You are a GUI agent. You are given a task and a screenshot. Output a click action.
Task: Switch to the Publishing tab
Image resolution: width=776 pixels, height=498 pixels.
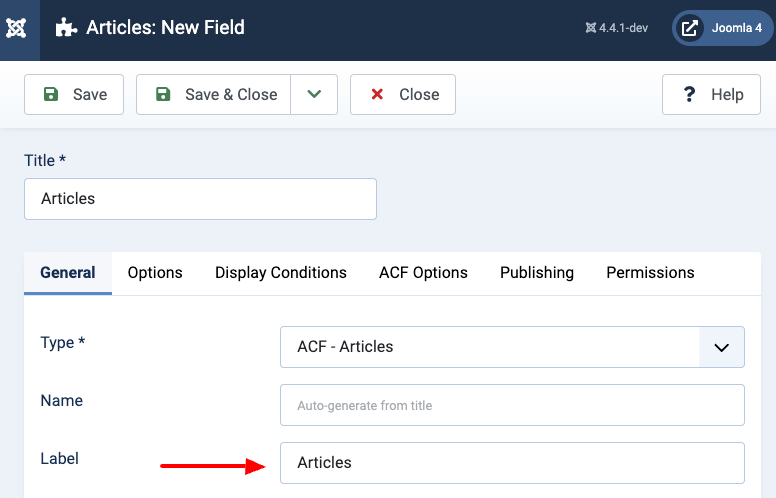[537, 273]
